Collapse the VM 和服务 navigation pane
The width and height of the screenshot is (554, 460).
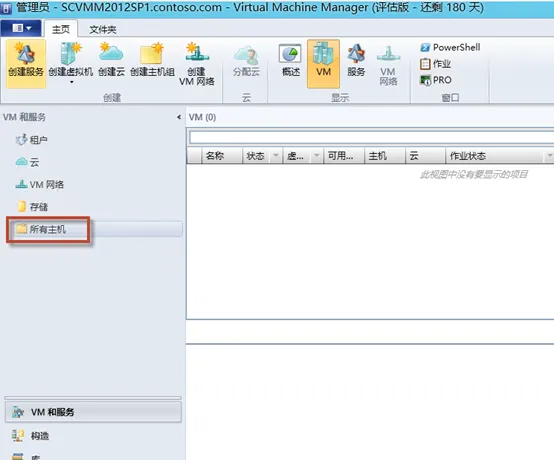point(179,117)
